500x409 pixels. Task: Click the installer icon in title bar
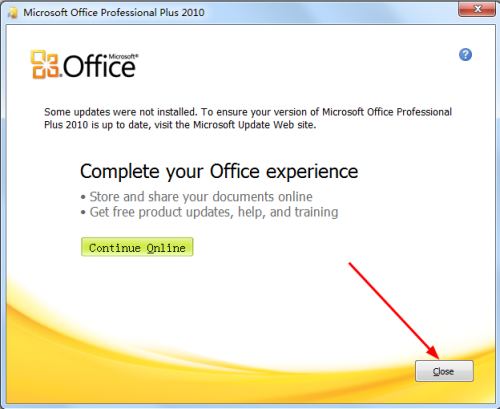click(13, 13)
